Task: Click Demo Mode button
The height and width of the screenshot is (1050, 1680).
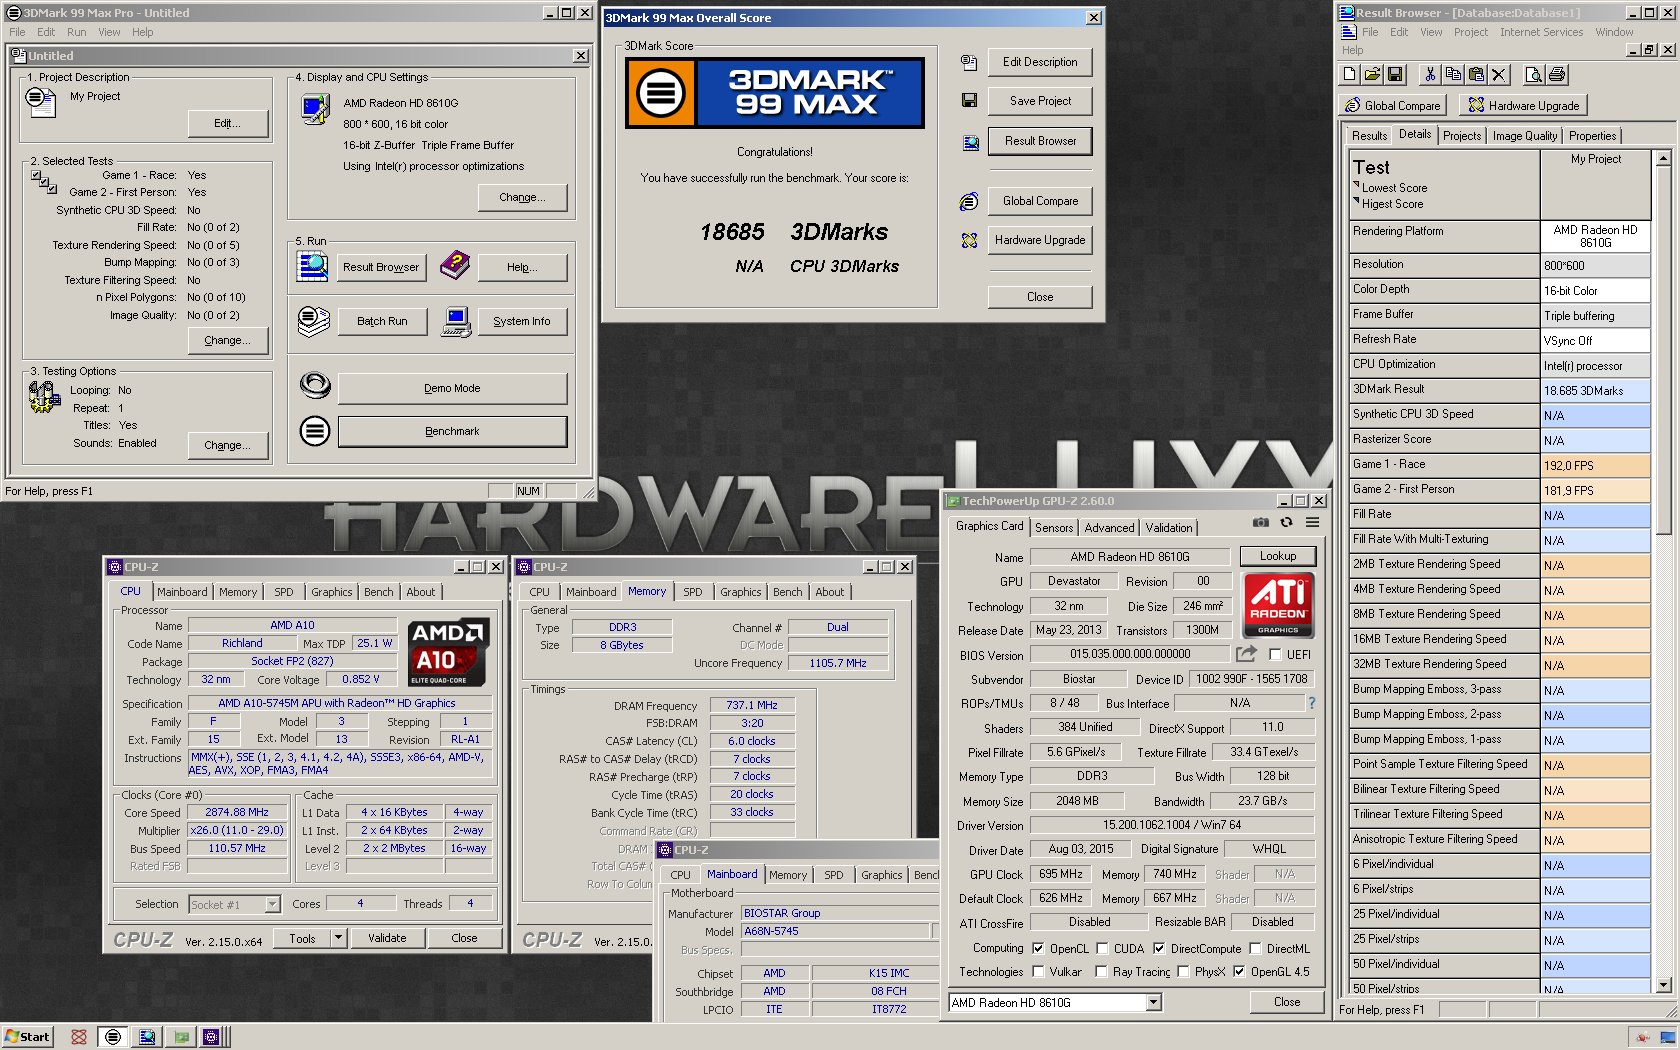Action: pos(452,388)
